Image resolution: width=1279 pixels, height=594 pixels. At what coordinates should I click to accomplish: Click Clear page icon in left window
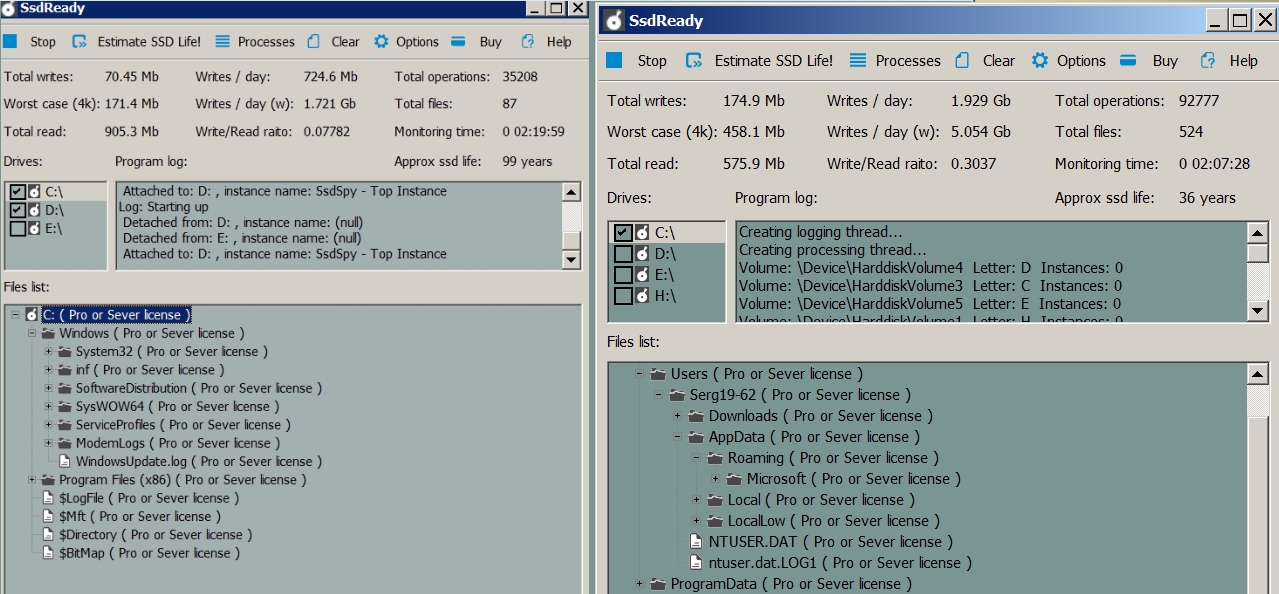click(314, 42)
